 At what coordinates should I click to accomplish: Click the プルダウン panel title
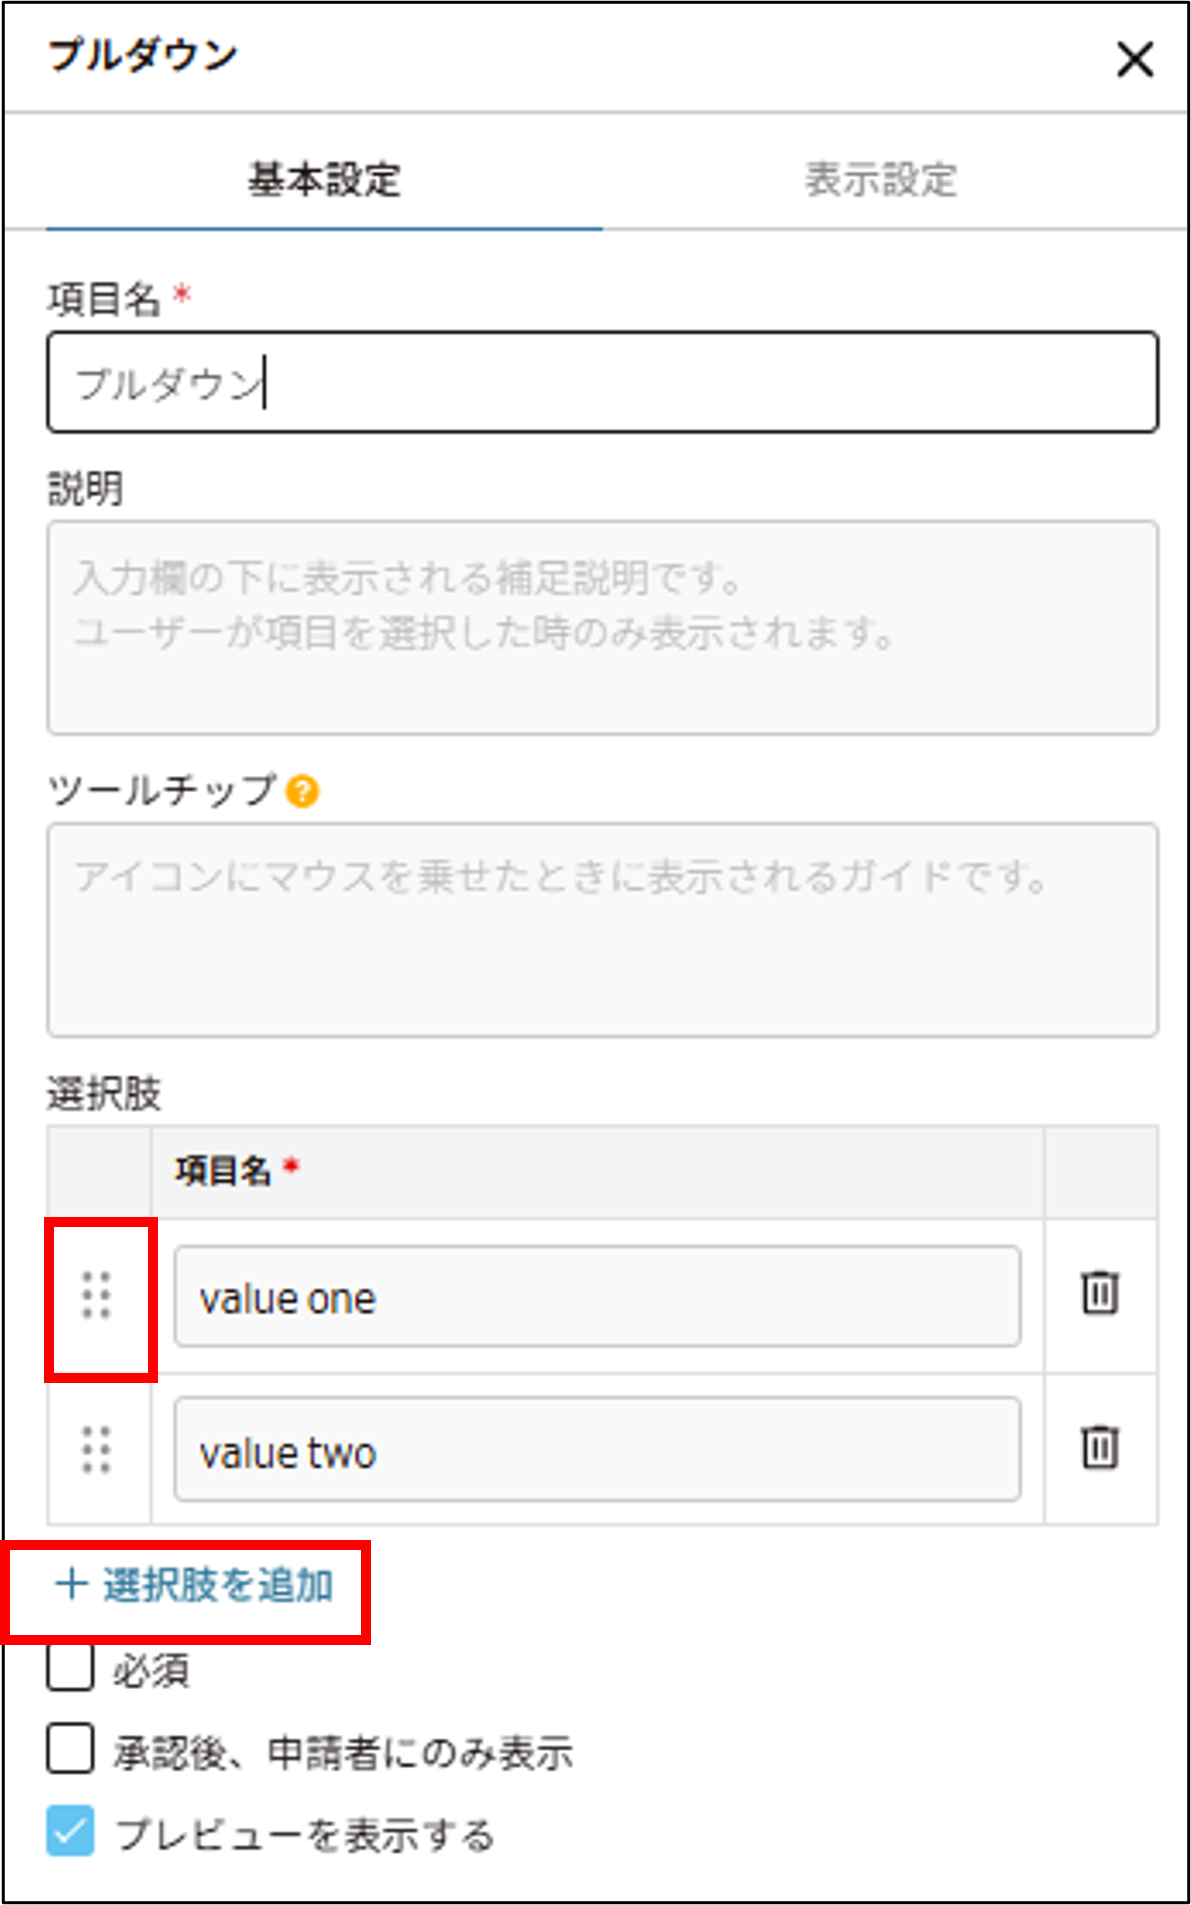pyautogui.click(x=143, y=56)
